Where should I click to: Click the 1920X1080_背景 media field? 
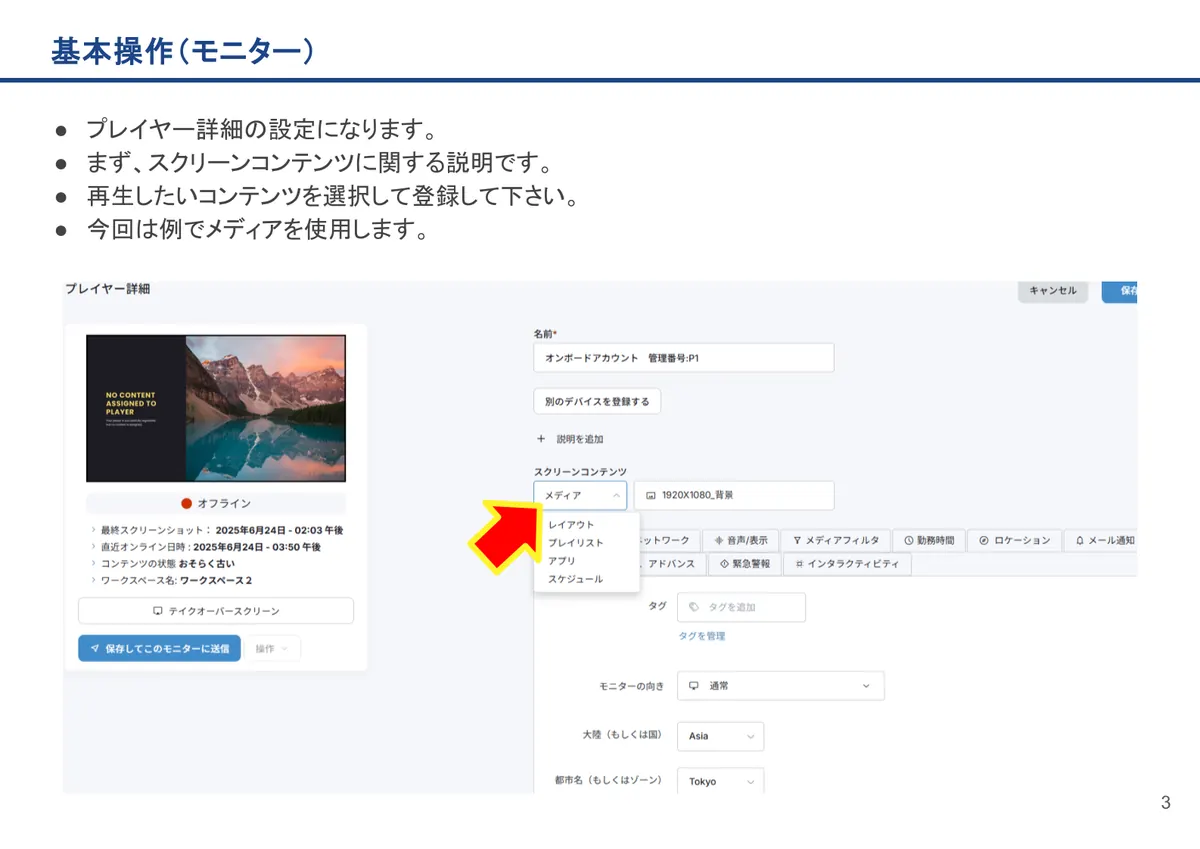coord(734,495)
